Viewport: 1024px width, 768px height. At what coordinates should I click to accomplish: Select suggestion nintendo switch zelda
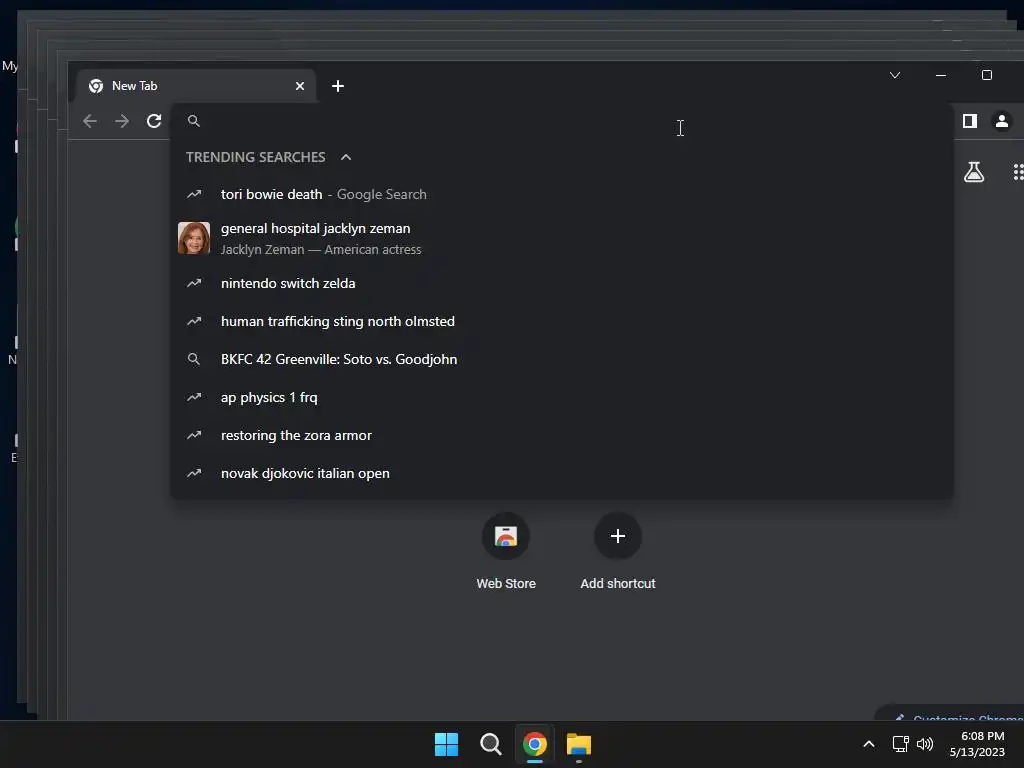[x=562, y=283]
